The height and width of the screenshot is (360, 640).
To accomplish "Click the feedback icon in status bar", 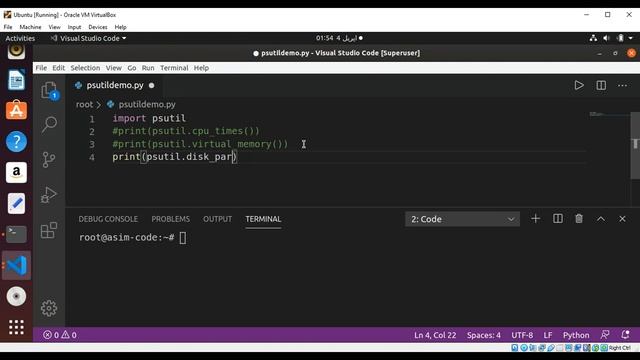I will [x=605, y=335].
